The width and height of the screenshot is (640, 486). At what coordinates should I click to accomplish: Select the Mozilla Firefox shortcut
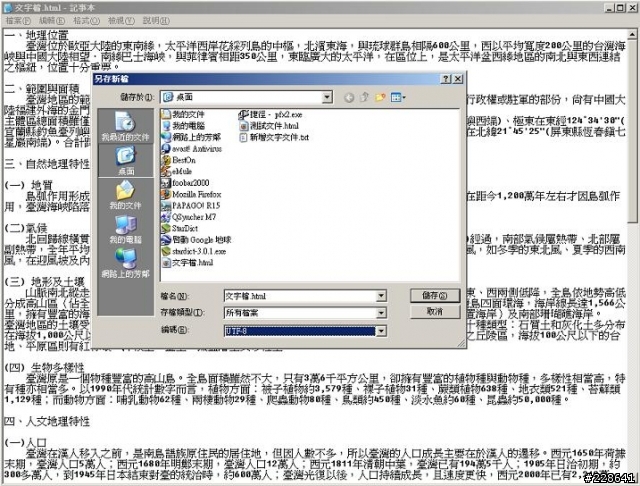tap(191, 194)
